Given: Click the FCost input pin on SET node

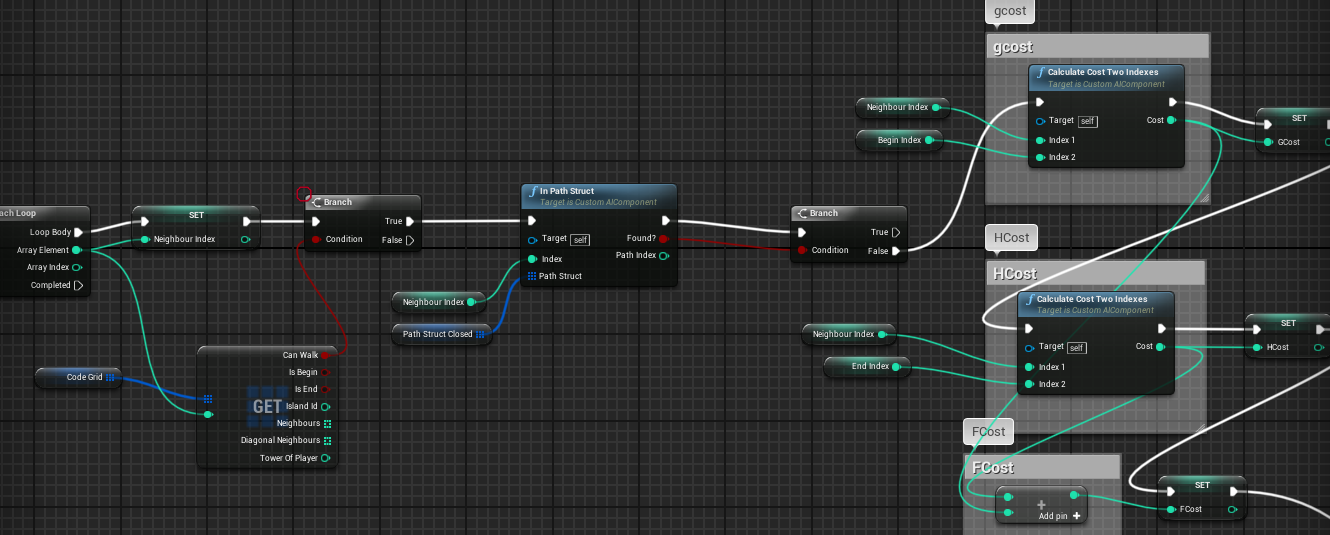Looking at the screenshot, I should [x=1171, y=509].
